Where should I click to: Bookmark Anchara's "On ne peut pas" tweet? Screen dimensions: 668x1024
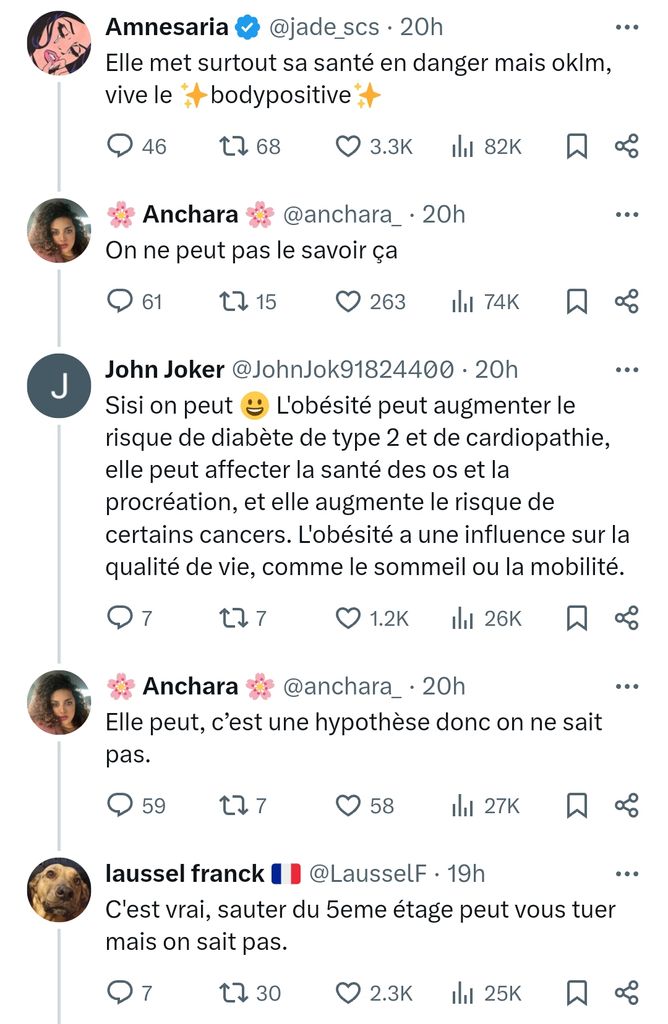pyautogui.click(x=576, y=301)
